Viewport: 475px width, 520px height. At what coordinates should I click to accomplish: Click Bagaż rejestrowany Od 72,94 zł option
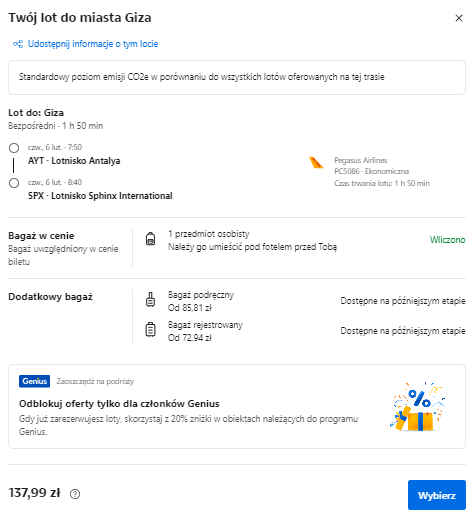(205, 331)
